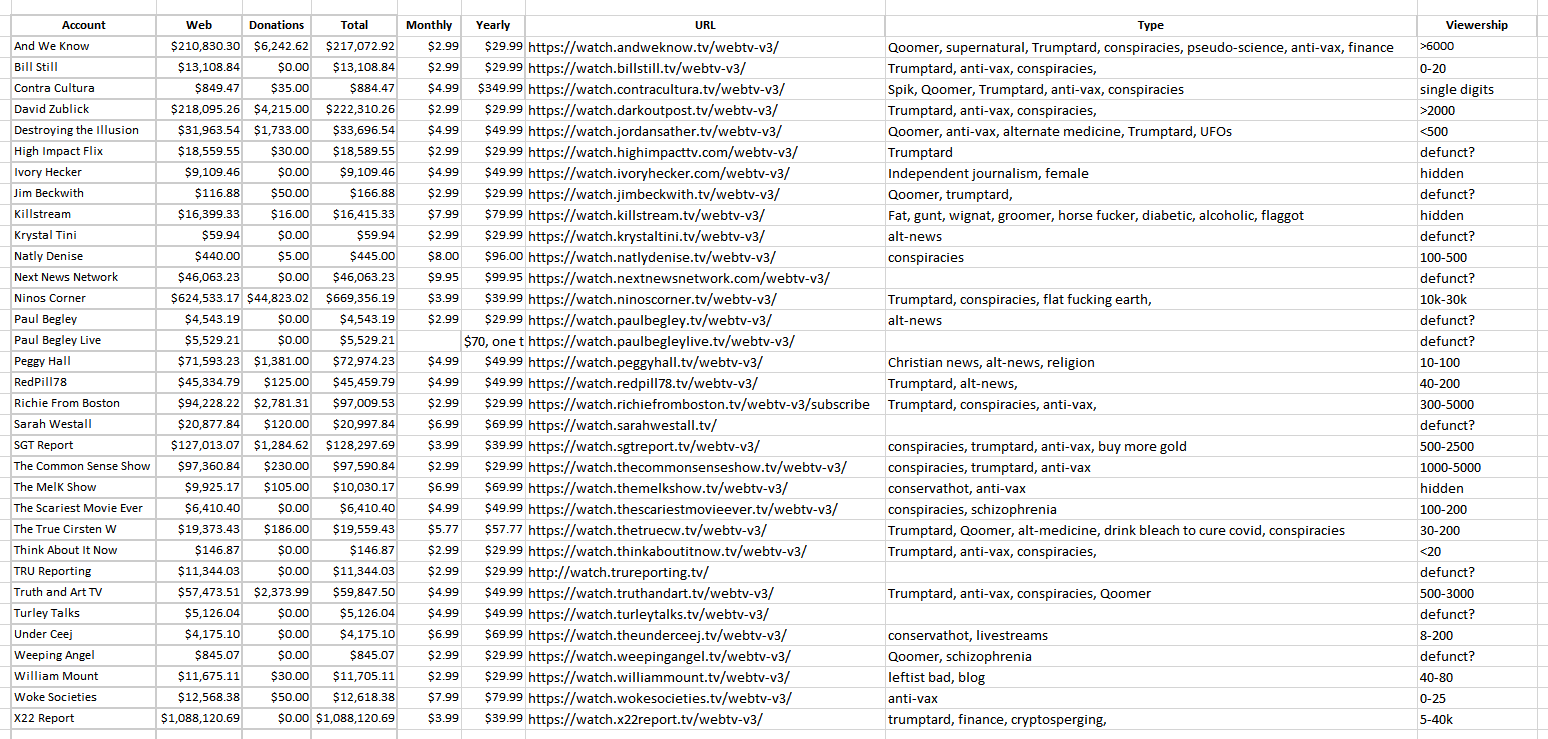The width and height of the screenshot is (1548, 739).
Task: Select the 'Bill Still' account cell
Action: [83, 67]
